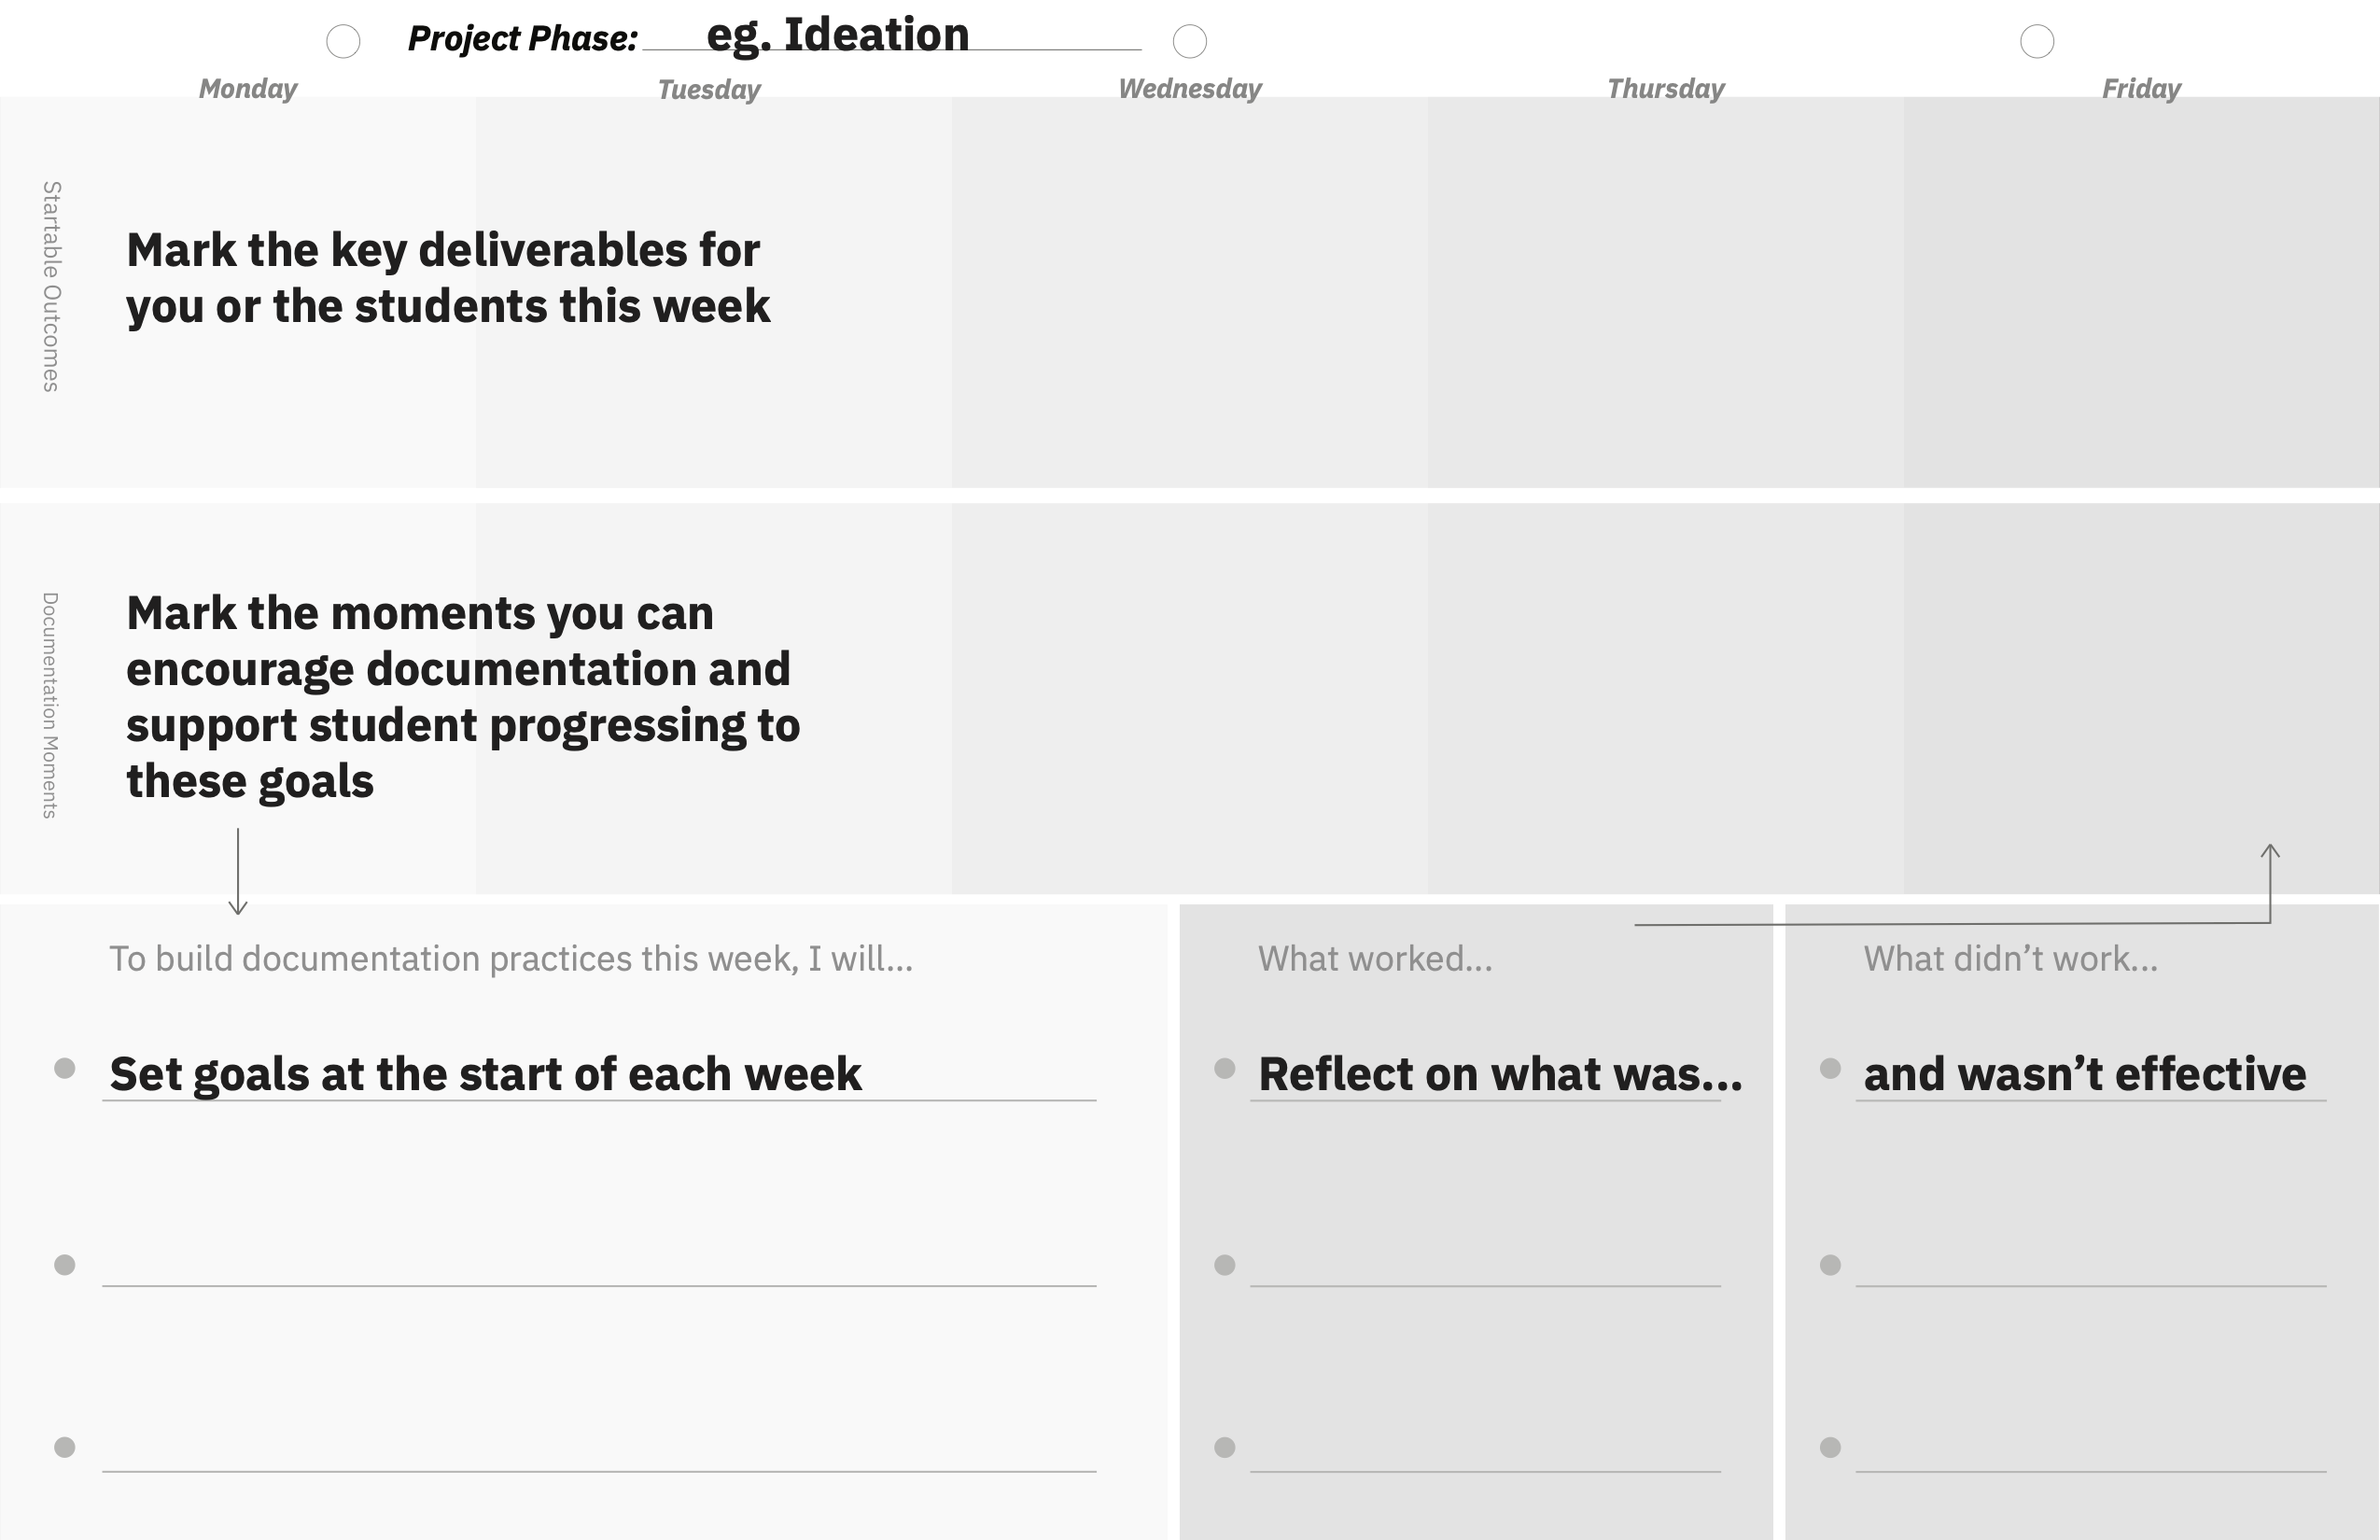Click the Project Phase 'eg. Ideation' field
Image resolution: width=2380 pixels, height=1540 pixels.
tap(891, 35)
